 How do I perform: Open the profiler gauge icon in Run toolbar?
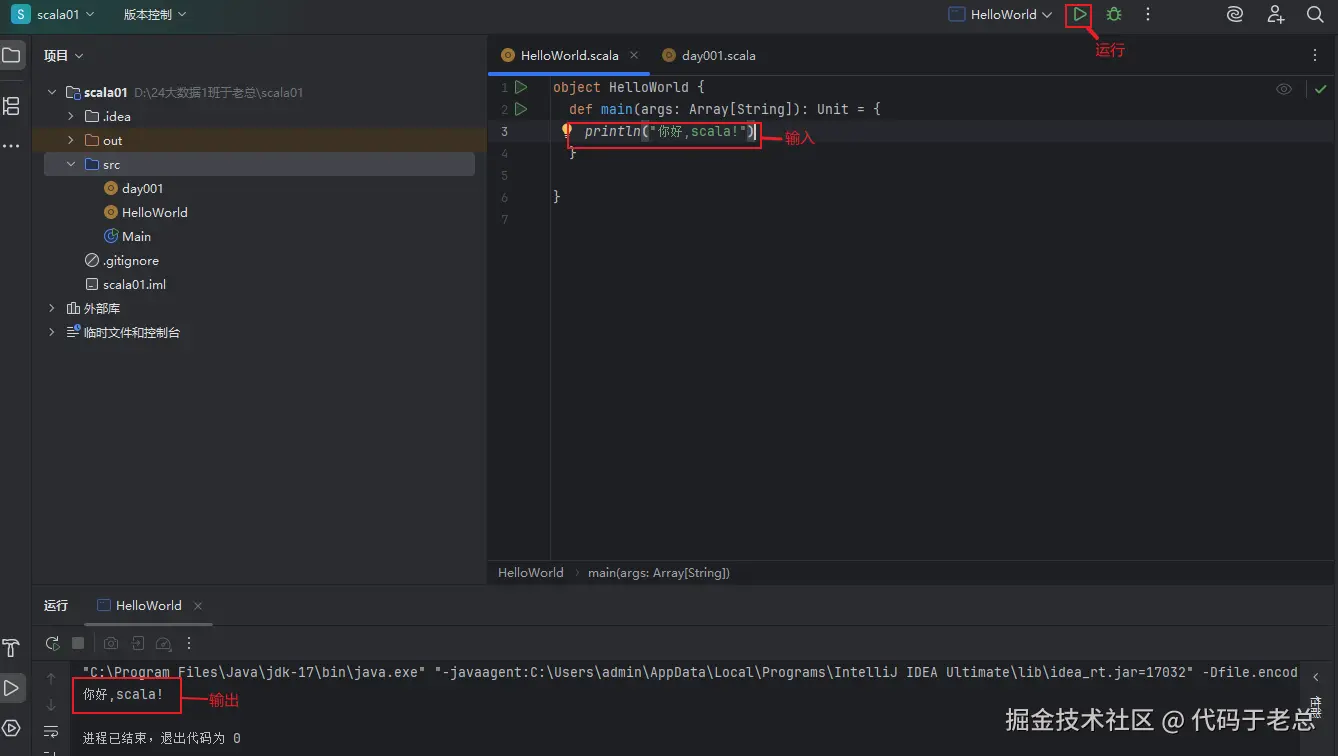pos(163,644)
